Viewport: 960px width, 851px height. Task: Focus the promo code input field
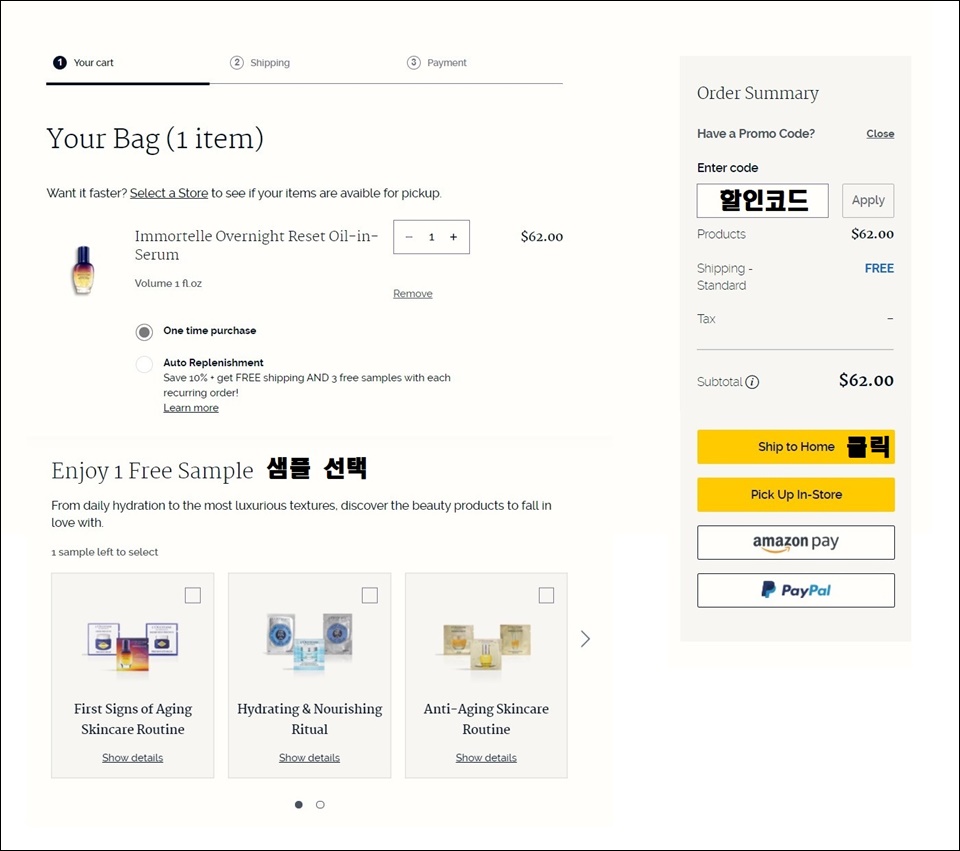763,200
